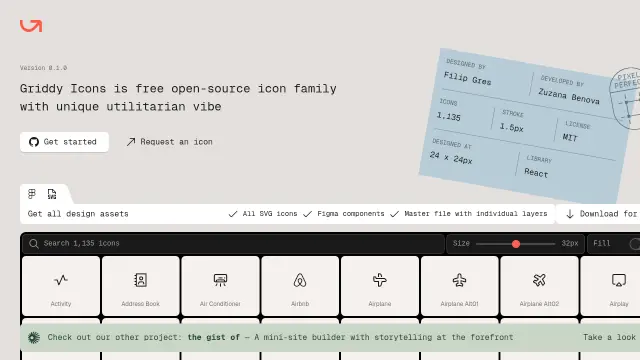
Task: Switch to the SVG assets tab
Action: click(52, 194)
